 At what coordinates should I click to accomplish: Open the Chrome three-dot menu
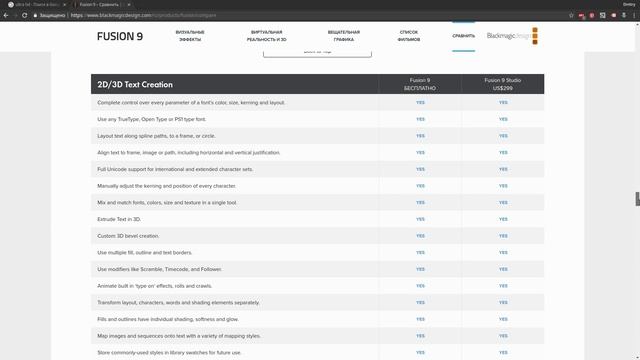634,15
